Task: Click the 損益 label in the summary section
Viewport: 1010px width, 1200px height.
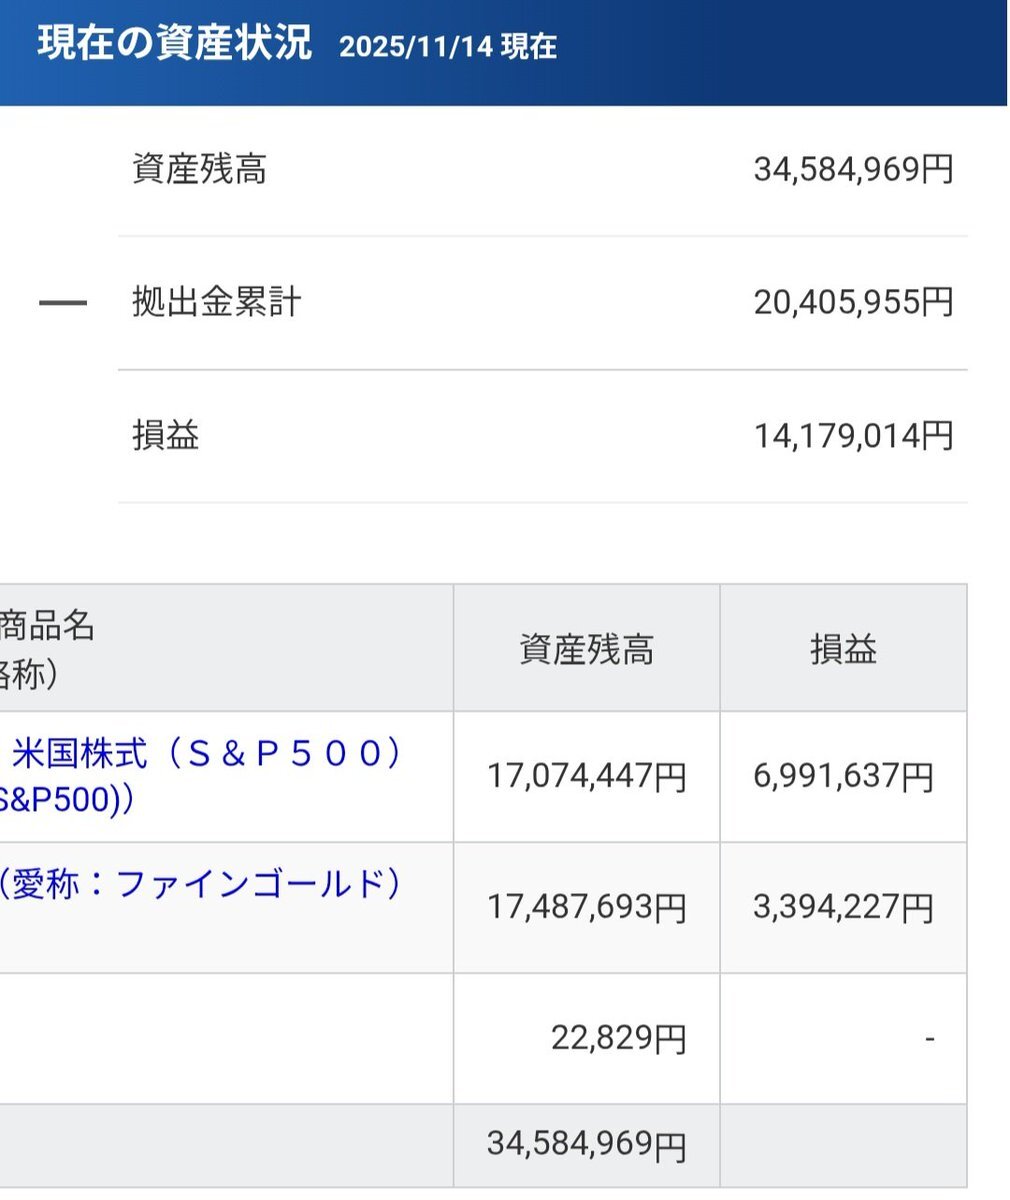Action: click(x=166, y=436)
